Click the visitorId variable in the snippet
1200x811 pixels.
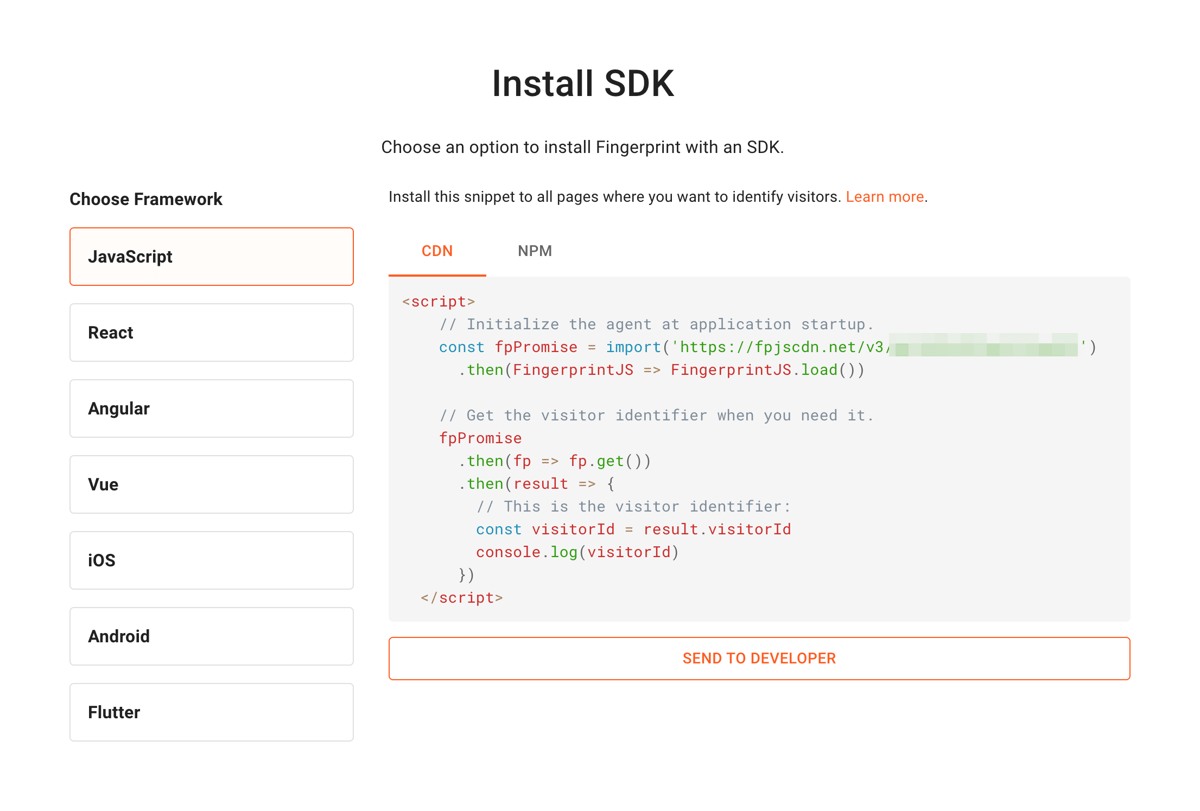tap(573, 528)
